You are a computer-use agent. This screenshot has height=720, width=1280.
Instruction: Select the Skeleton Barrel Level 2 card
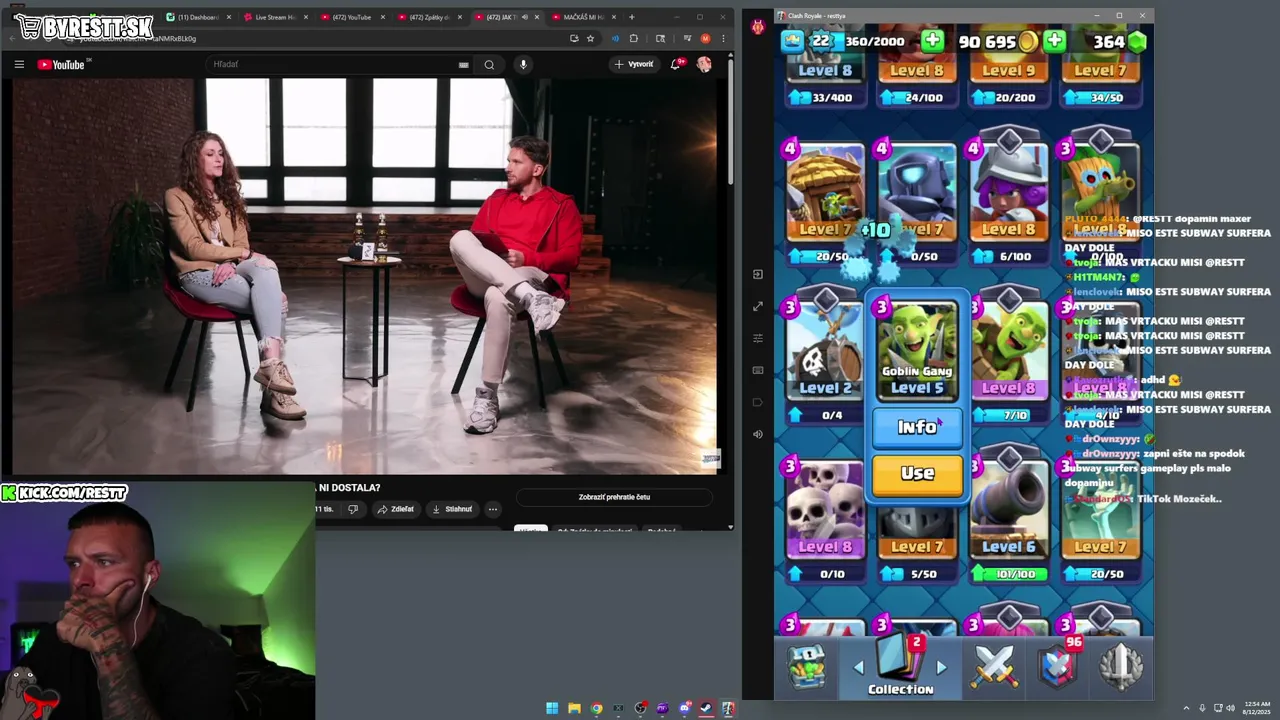click(825, 350)
